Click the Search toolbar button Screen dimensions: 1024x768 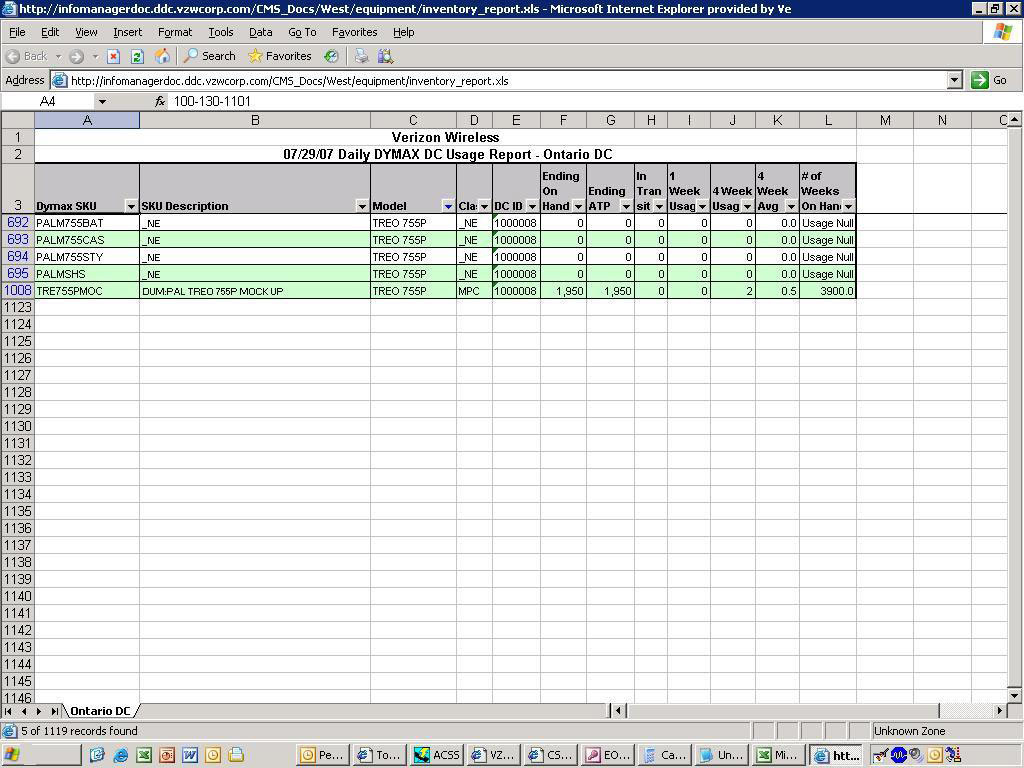[210, 56]
